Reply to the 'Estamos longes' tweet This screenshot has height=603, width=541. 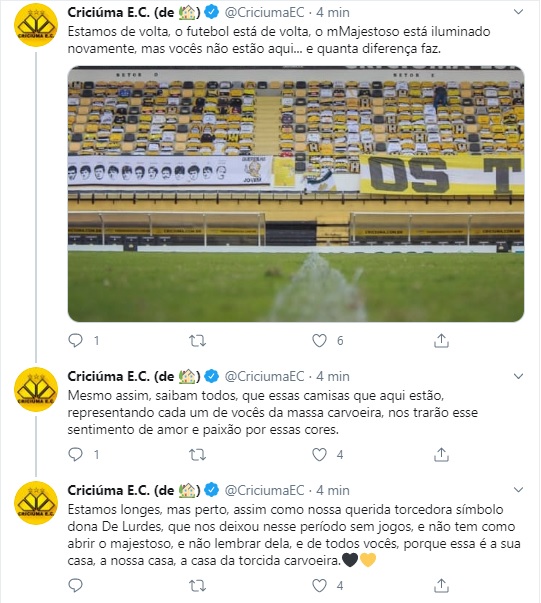click(75, 585)
